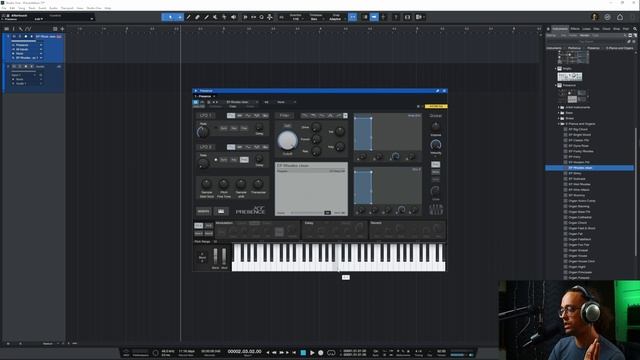Image resolution: width=640 pixels, height=360 pixels.
Task: Click the Mod A button in Presence
Action: (x=198, y=233)
